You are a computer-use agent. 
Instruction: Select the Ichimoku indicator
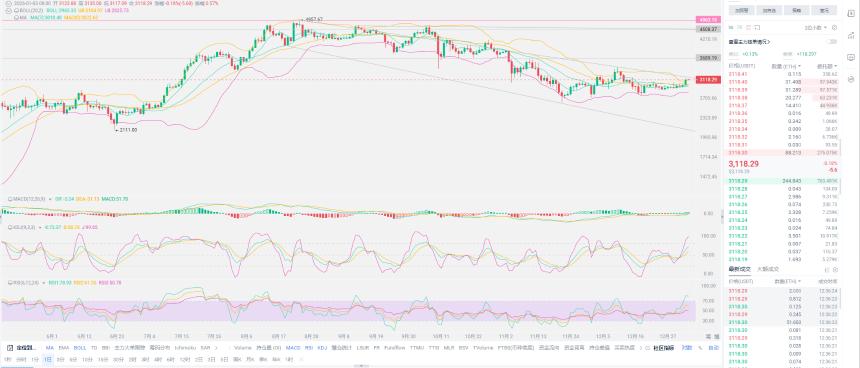click(185, 347)
